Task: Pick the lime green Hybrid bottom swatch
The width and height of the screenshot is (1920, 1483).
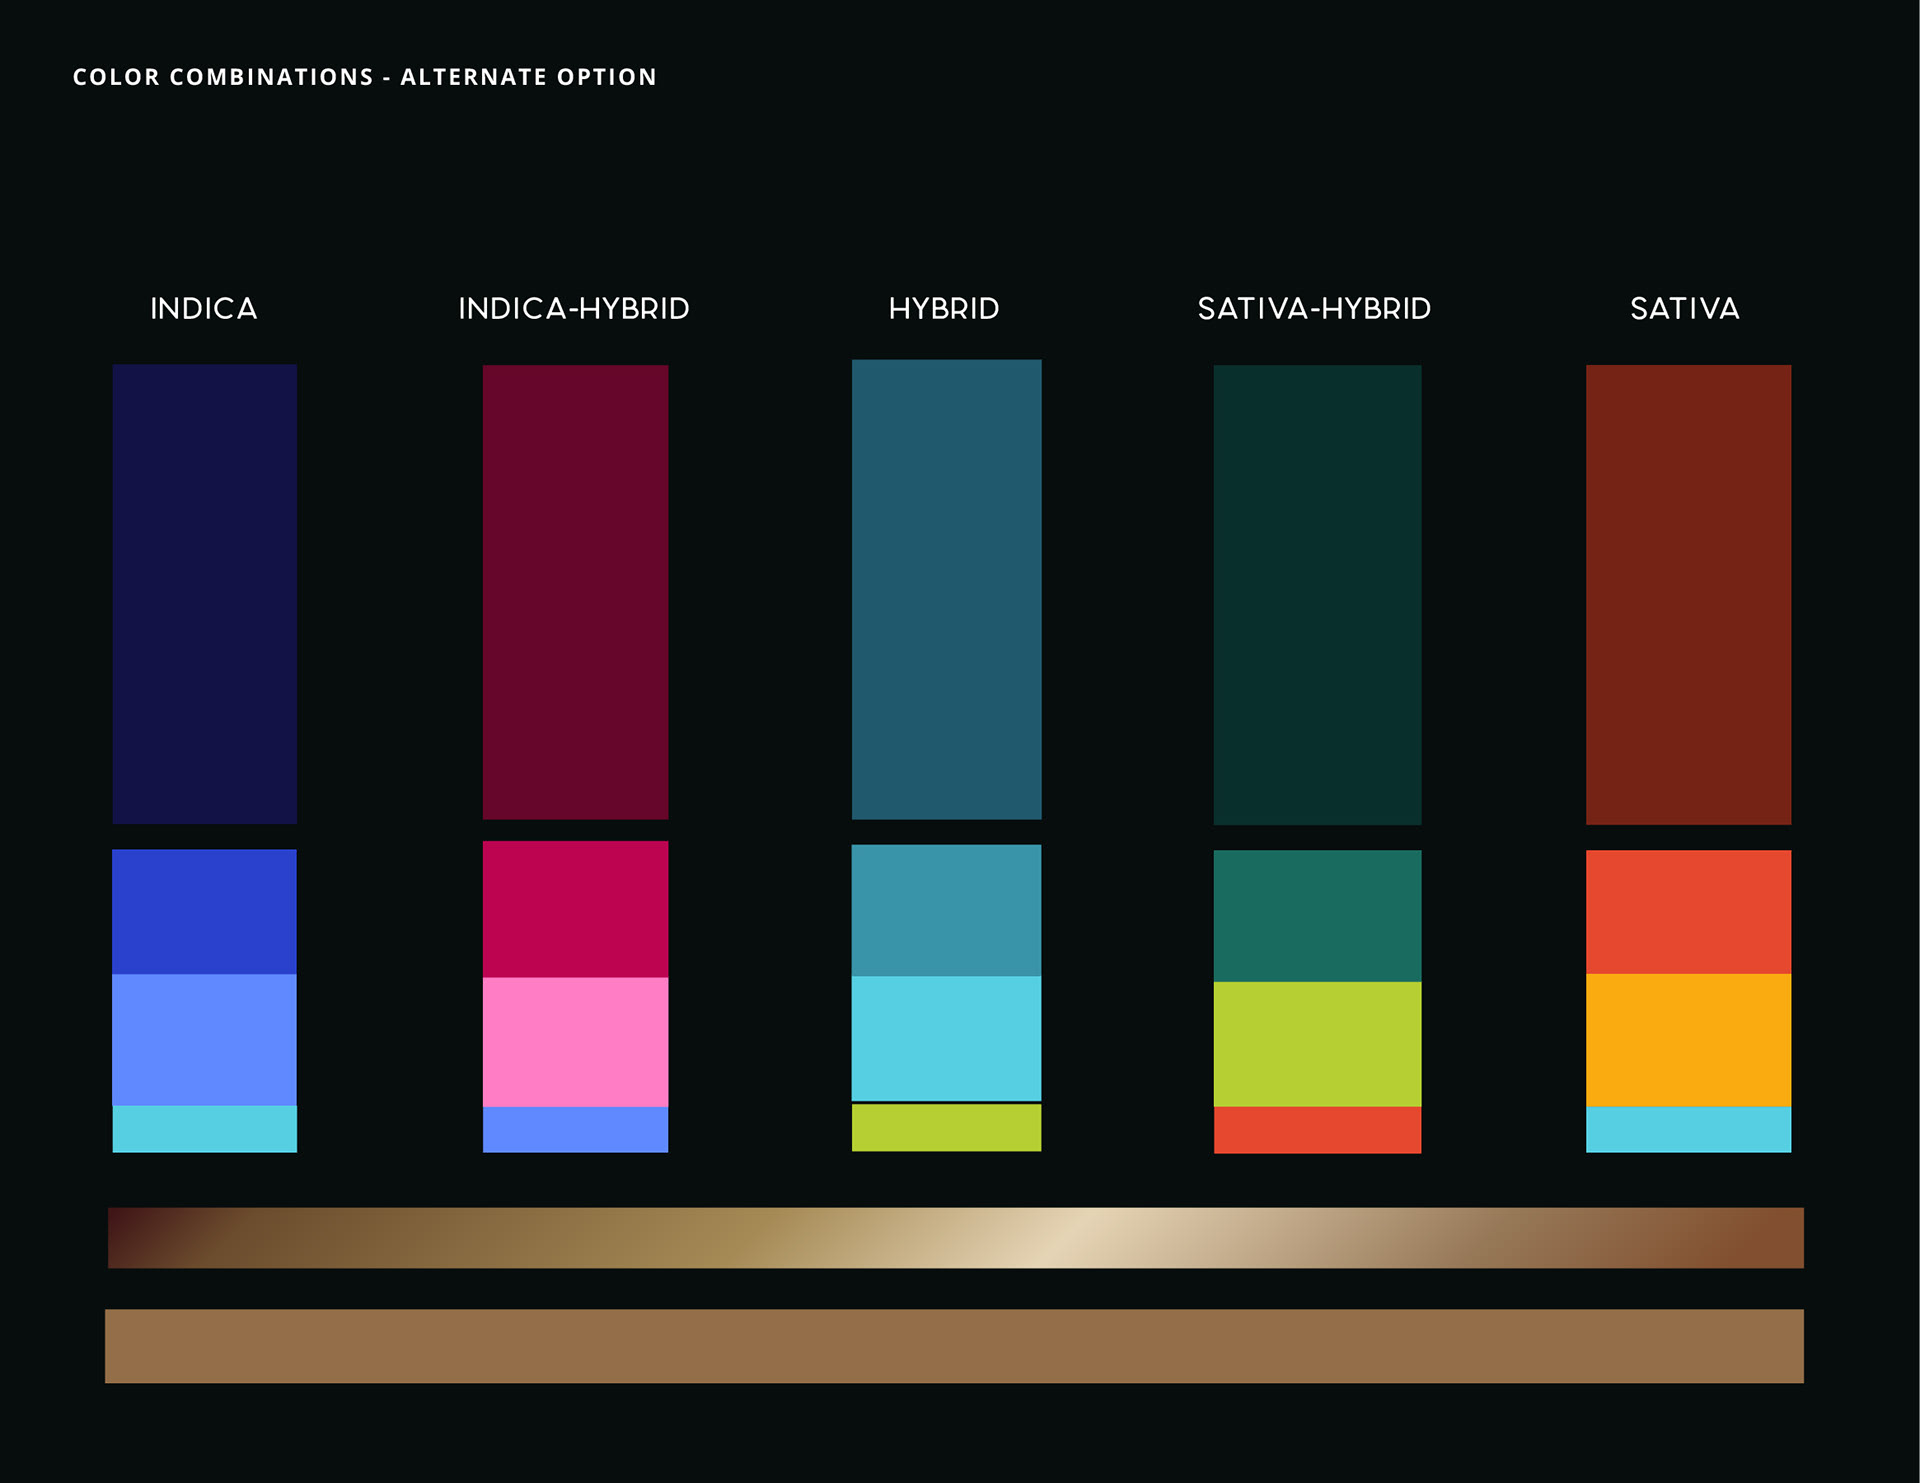Action: pyautogui.click(x=946, y=1127)
